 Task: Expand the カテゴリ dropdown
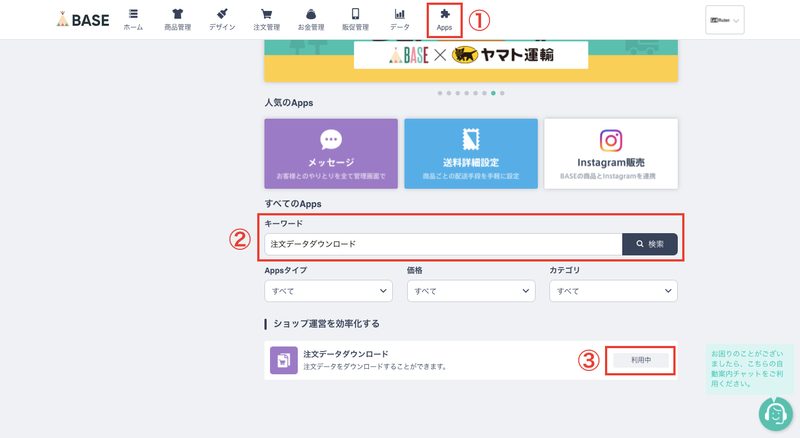(613, 291)
